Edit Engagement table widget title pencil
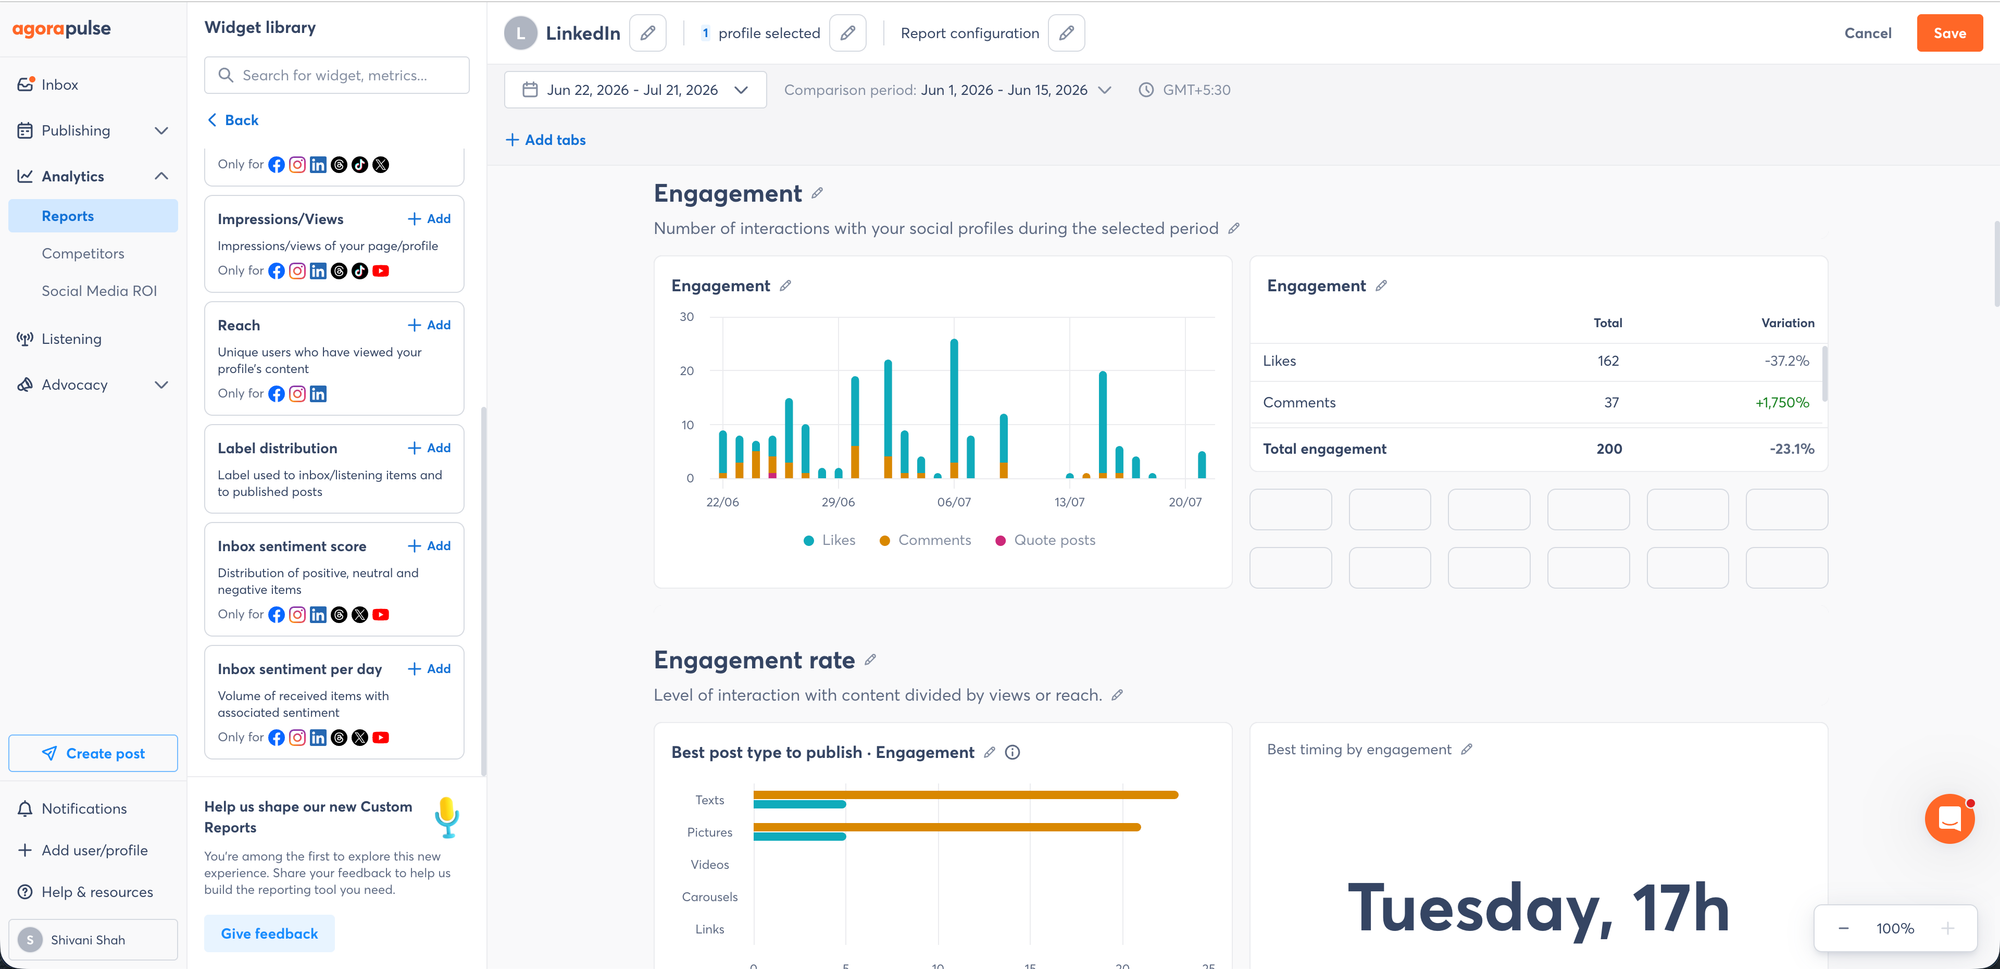2000x969 pixels. (1381, 286)
